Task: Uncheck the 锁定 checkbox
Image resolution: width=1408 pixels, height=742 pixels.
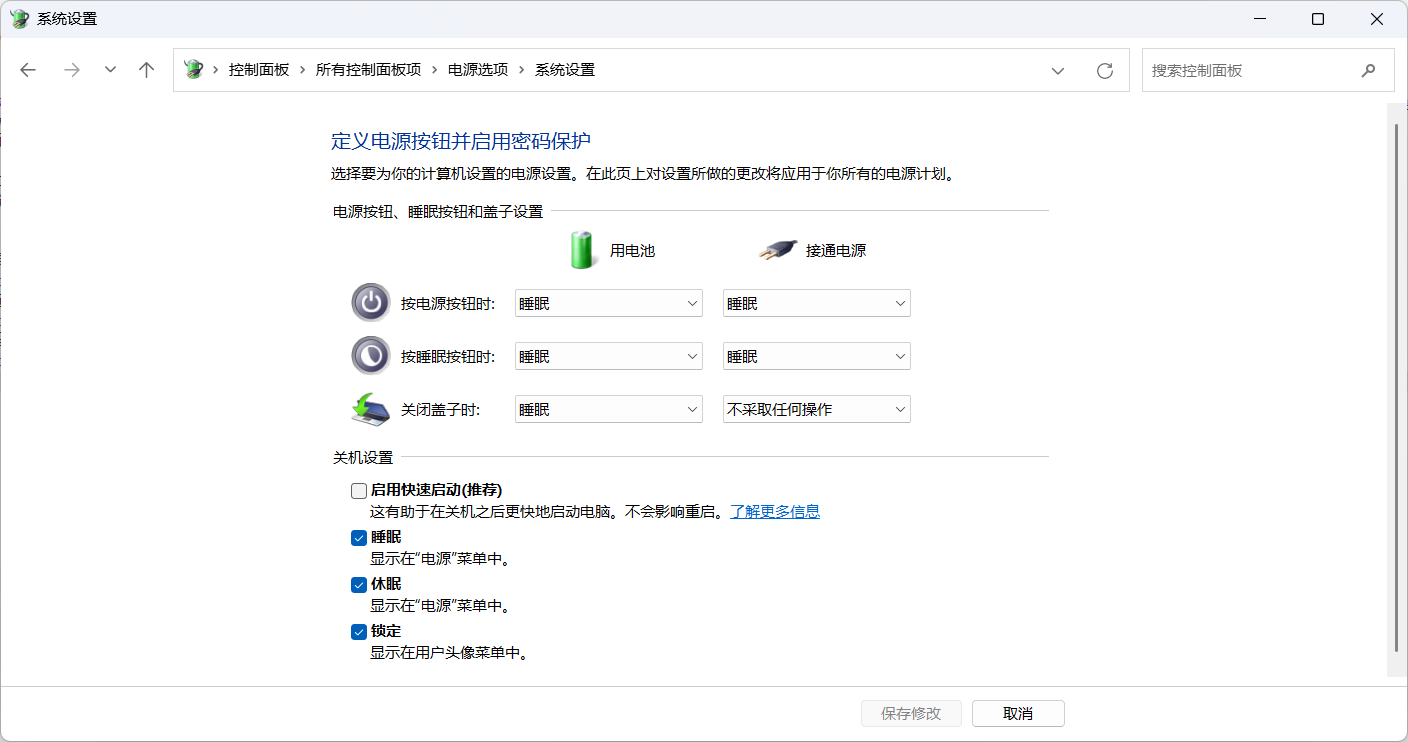Action: click(359, 632)
